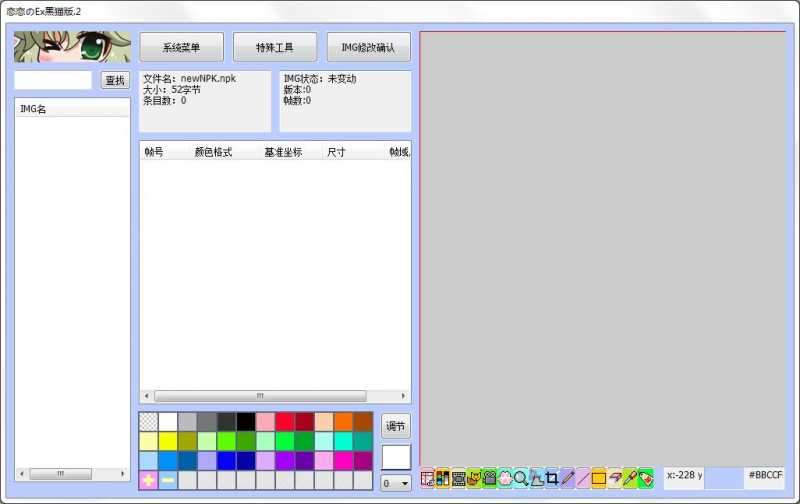
Task: Choose the eyedropper color picker tool
Action: [631, 478]
